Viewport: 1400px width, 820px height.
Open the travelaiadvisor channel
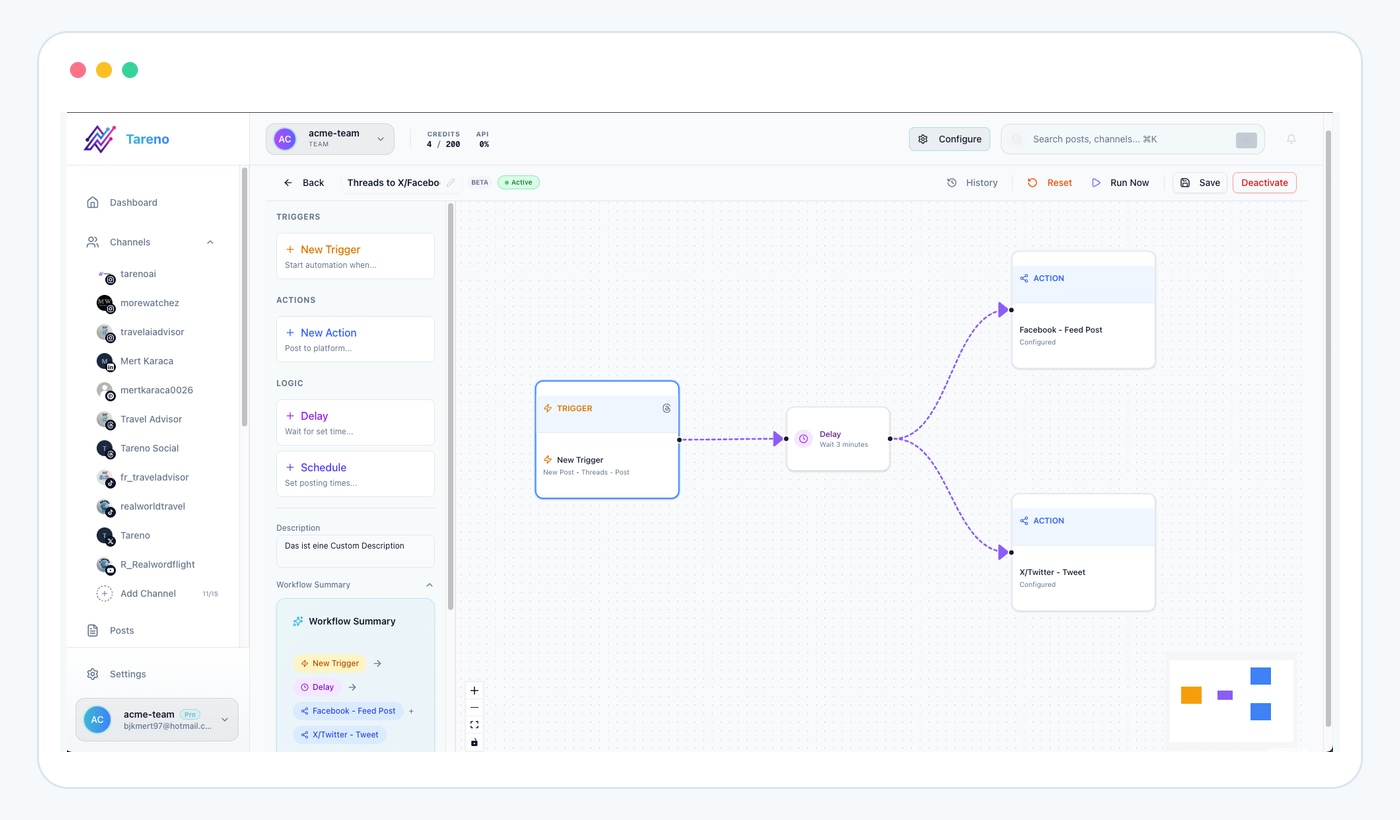(x=152, y=332)
